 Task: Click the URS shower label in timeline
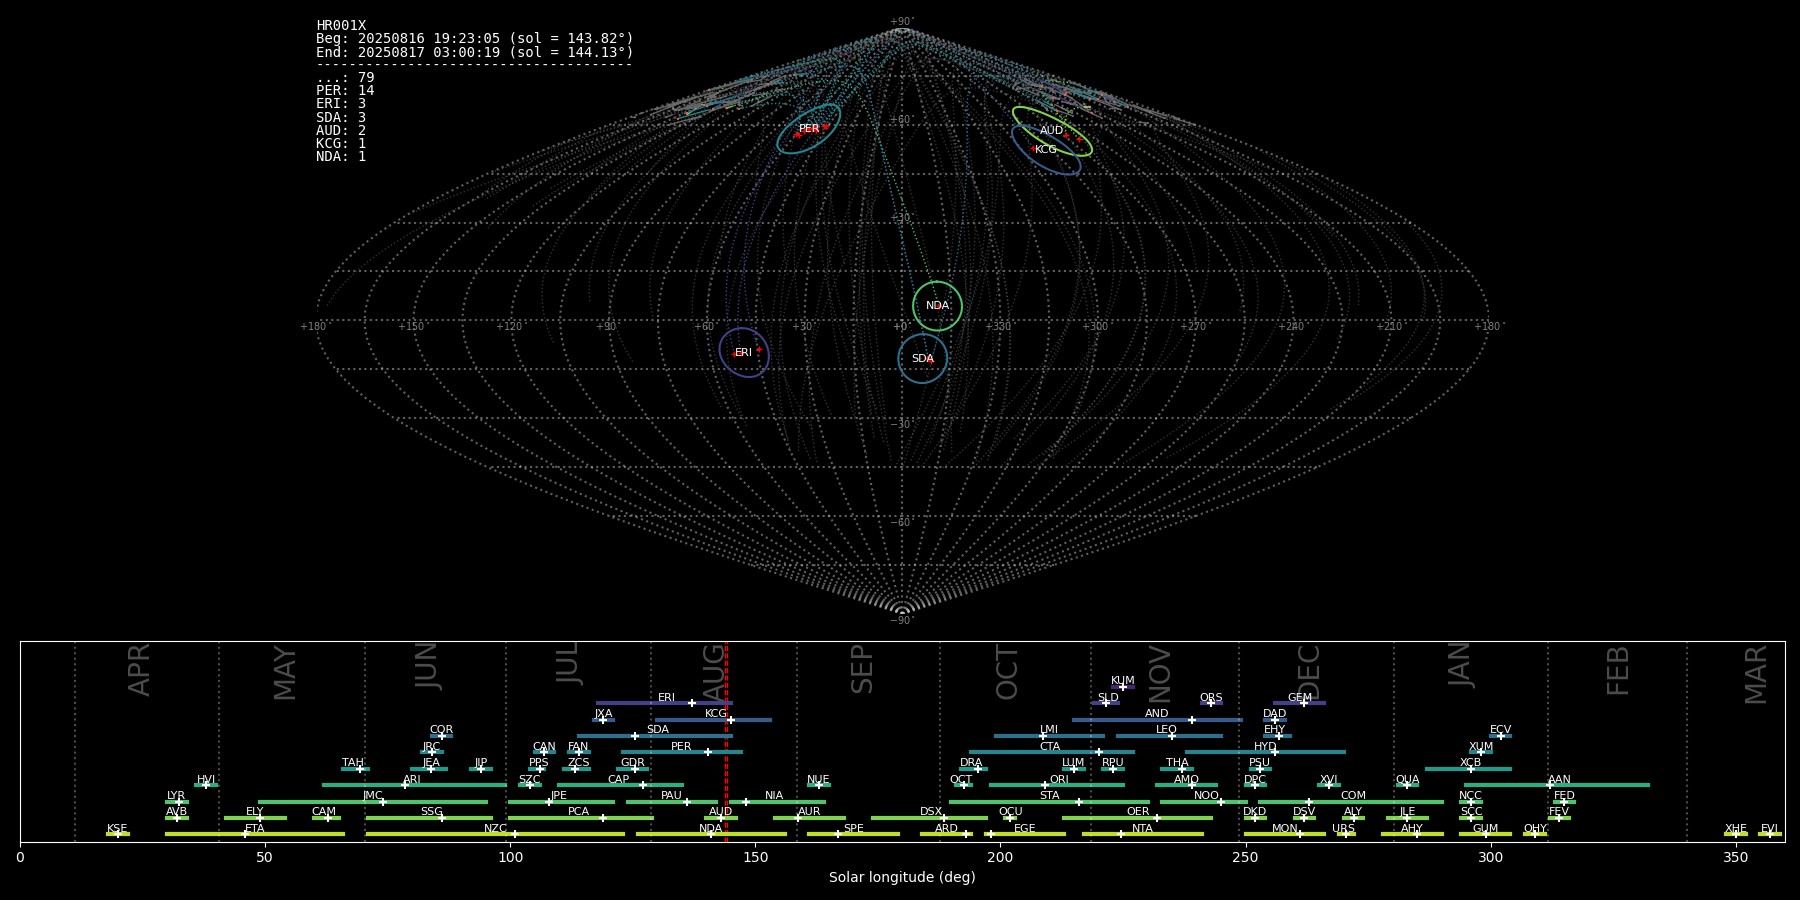pos(1343,829)
